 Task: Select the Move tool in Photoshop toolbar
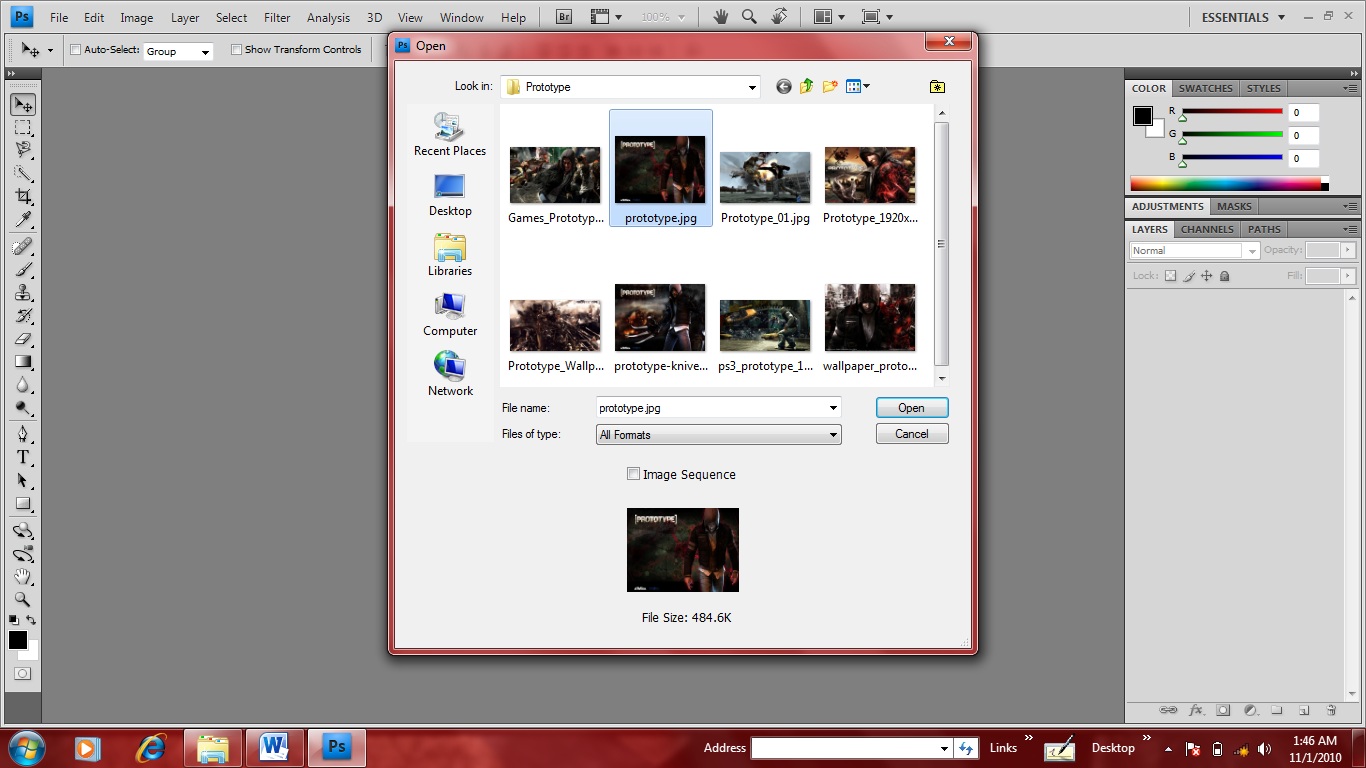22,105
